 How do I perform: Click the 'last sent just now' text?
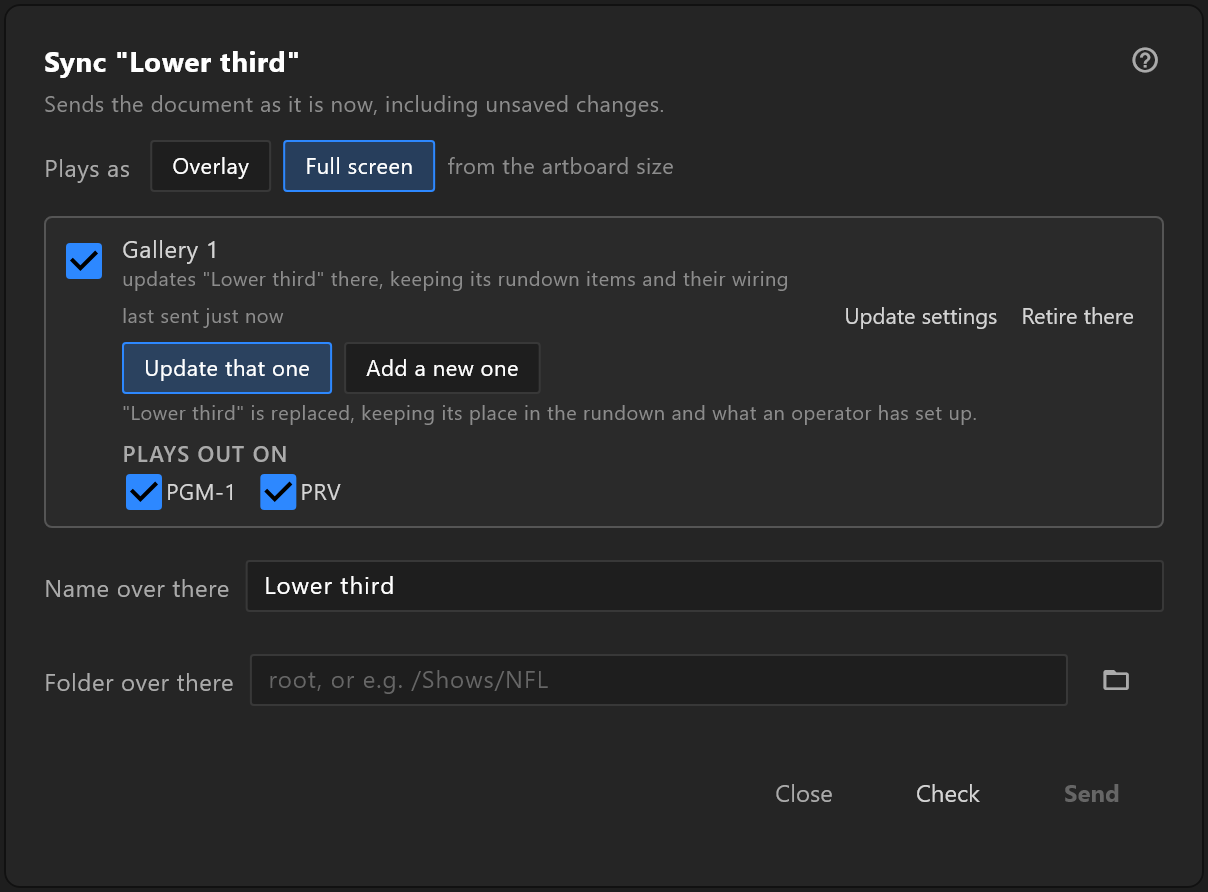click(x=203, y=317)
